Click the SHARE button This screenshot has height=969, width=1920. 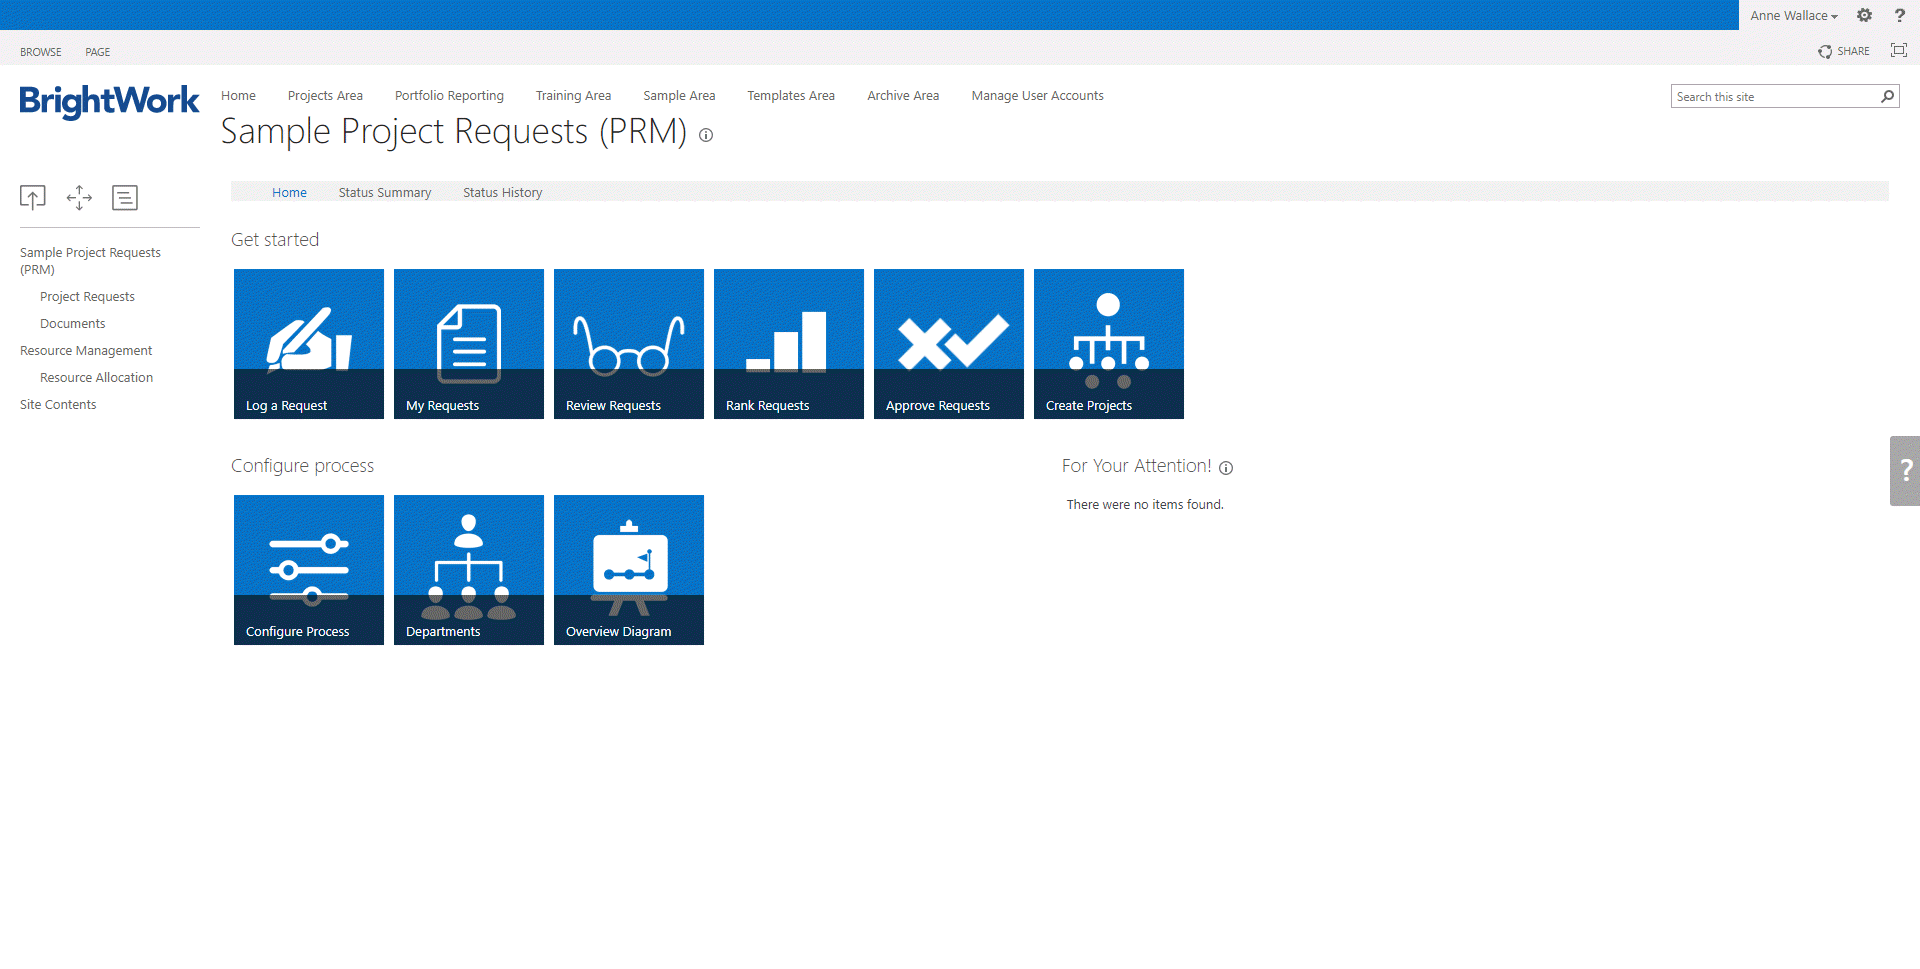(x=1844, y=51)
